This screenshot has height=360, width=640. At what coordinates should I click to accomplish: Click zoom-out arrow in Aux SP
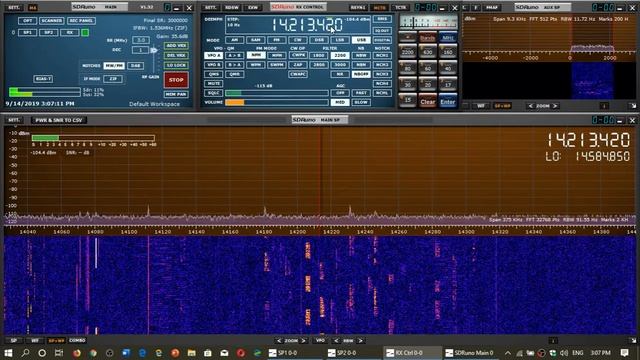tap(530, 106)
